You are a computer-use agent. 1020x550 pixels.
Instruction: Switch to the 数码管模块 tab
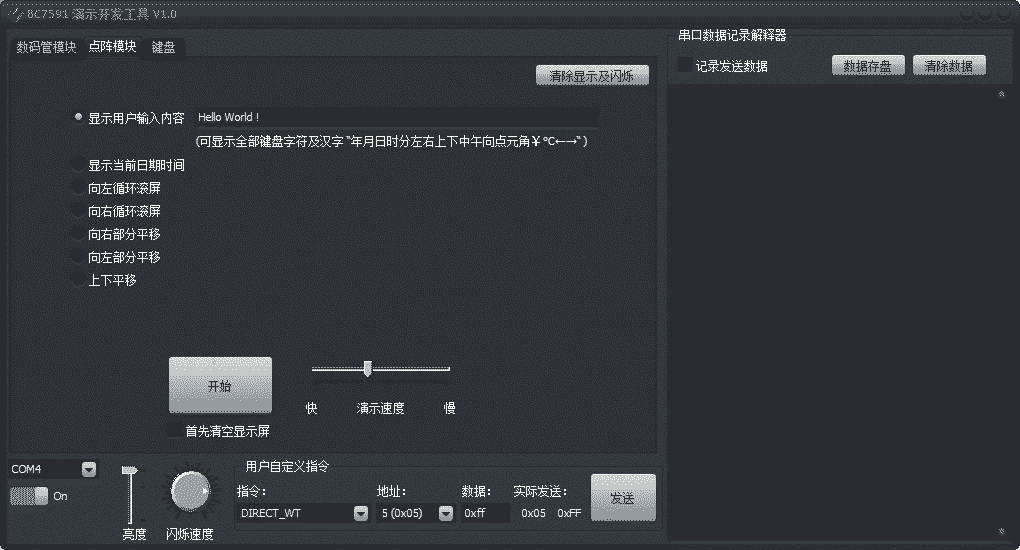pyautogui.click(x=46, y=47)
